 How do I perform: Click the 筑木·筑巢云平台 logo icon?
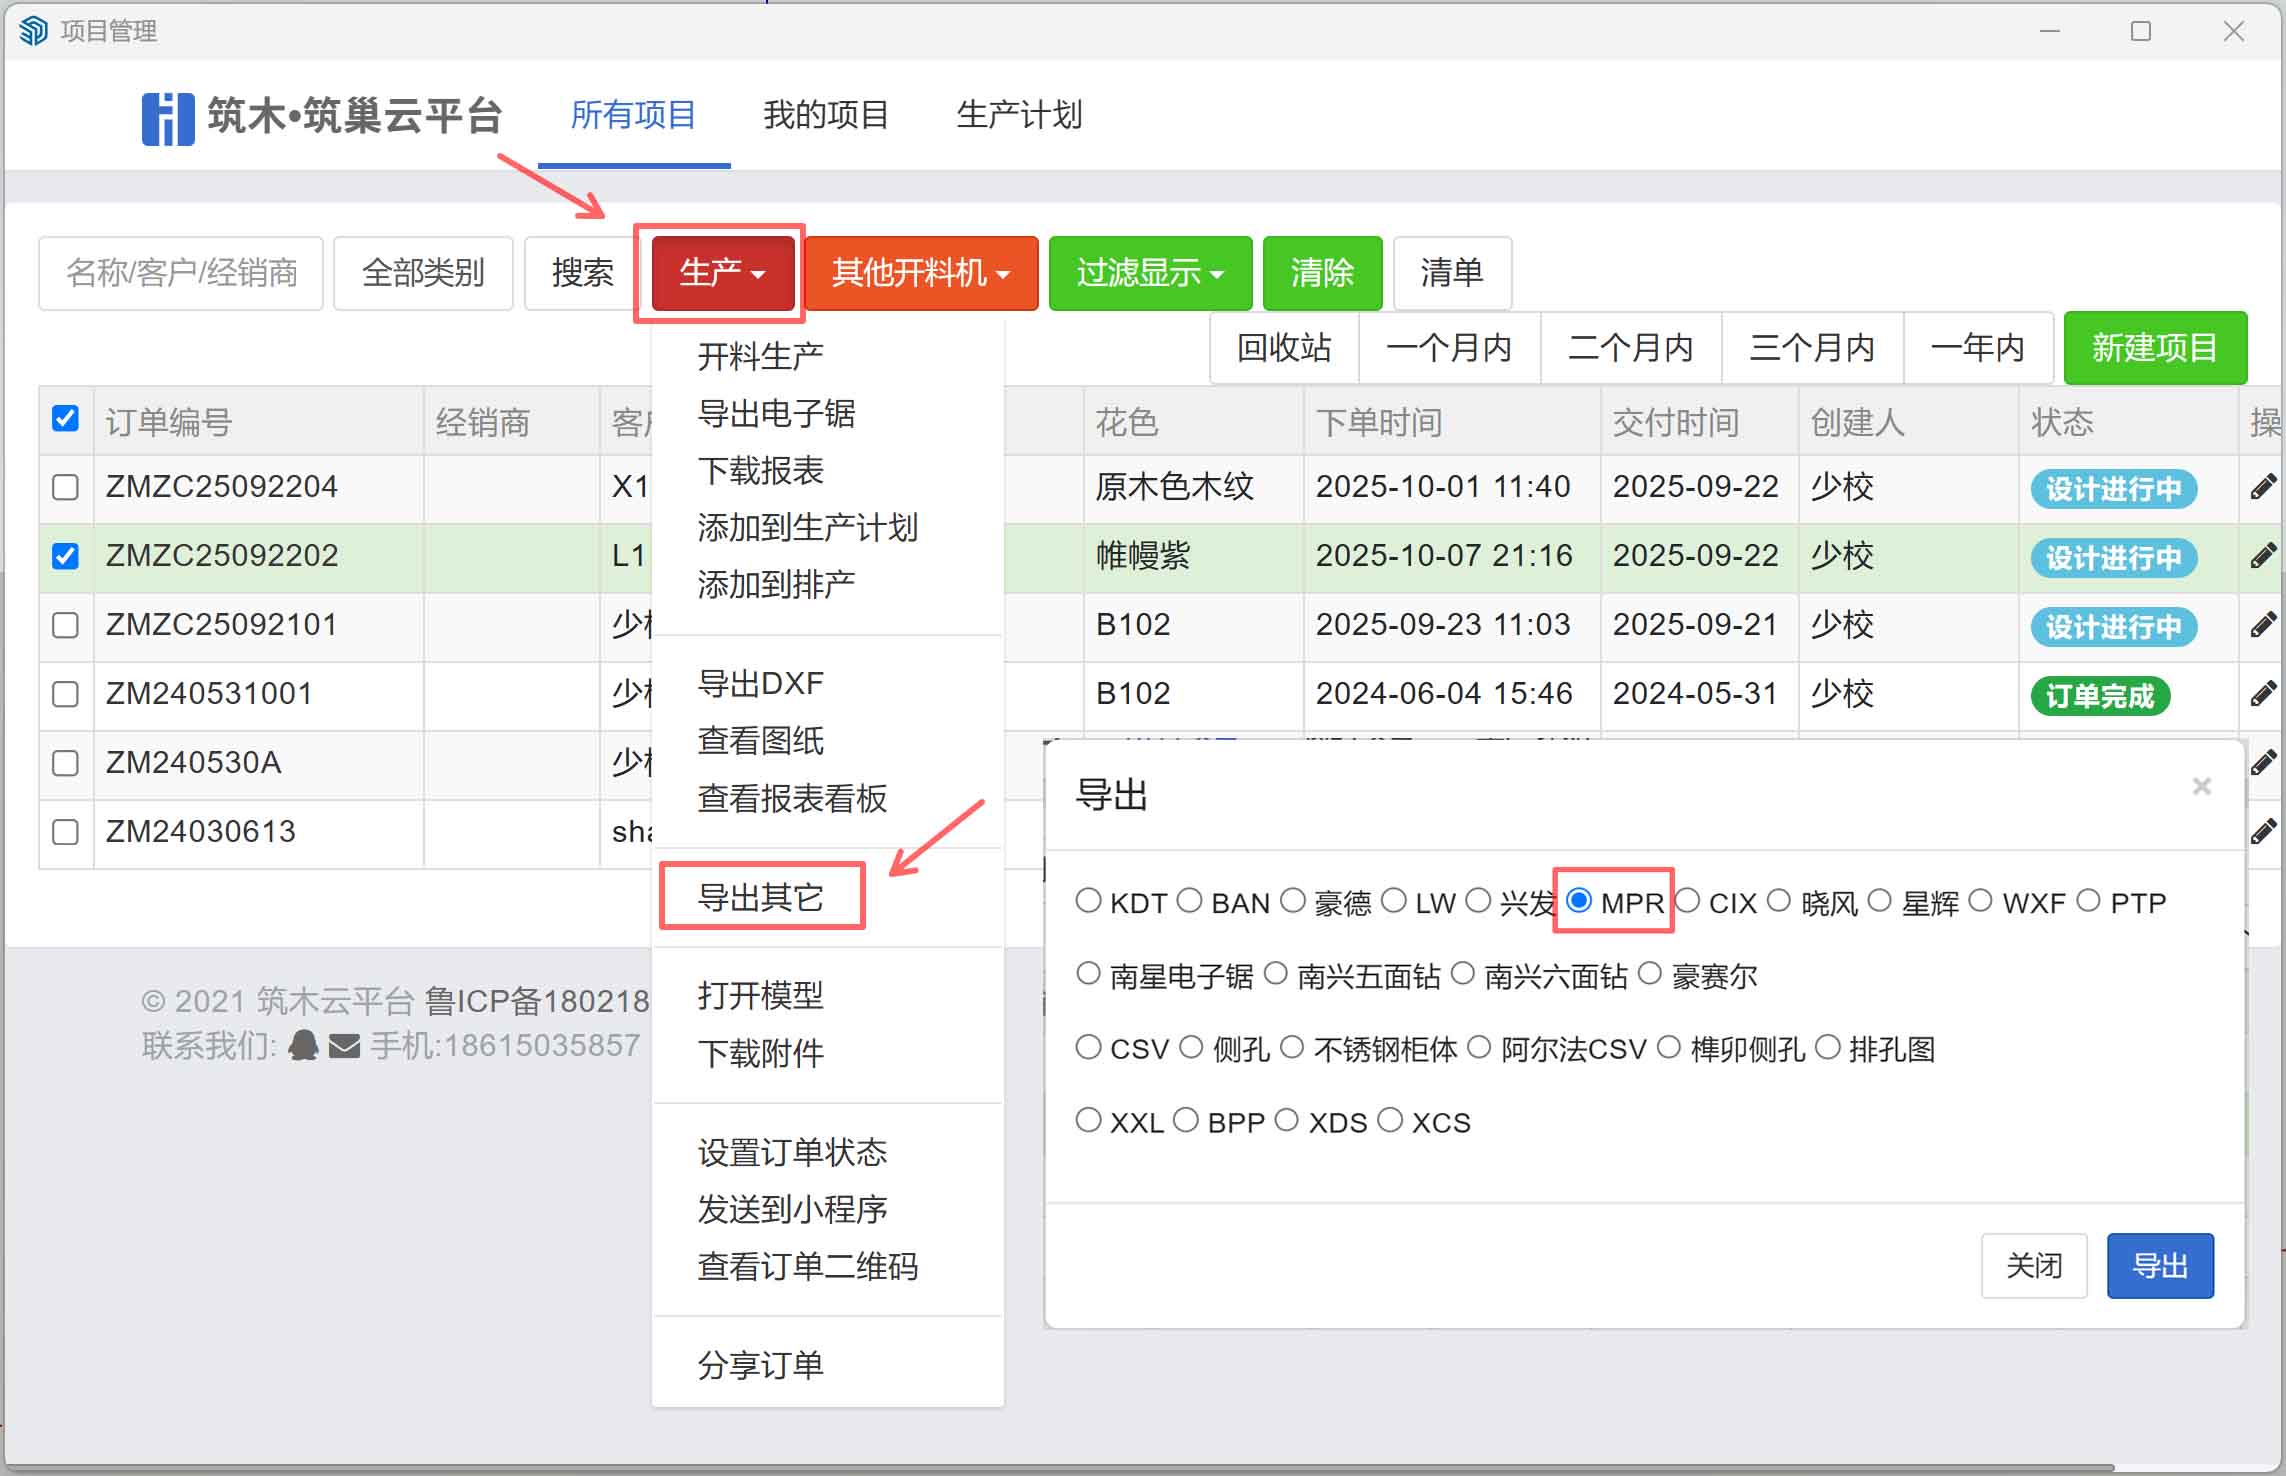(x=168, y=118)
